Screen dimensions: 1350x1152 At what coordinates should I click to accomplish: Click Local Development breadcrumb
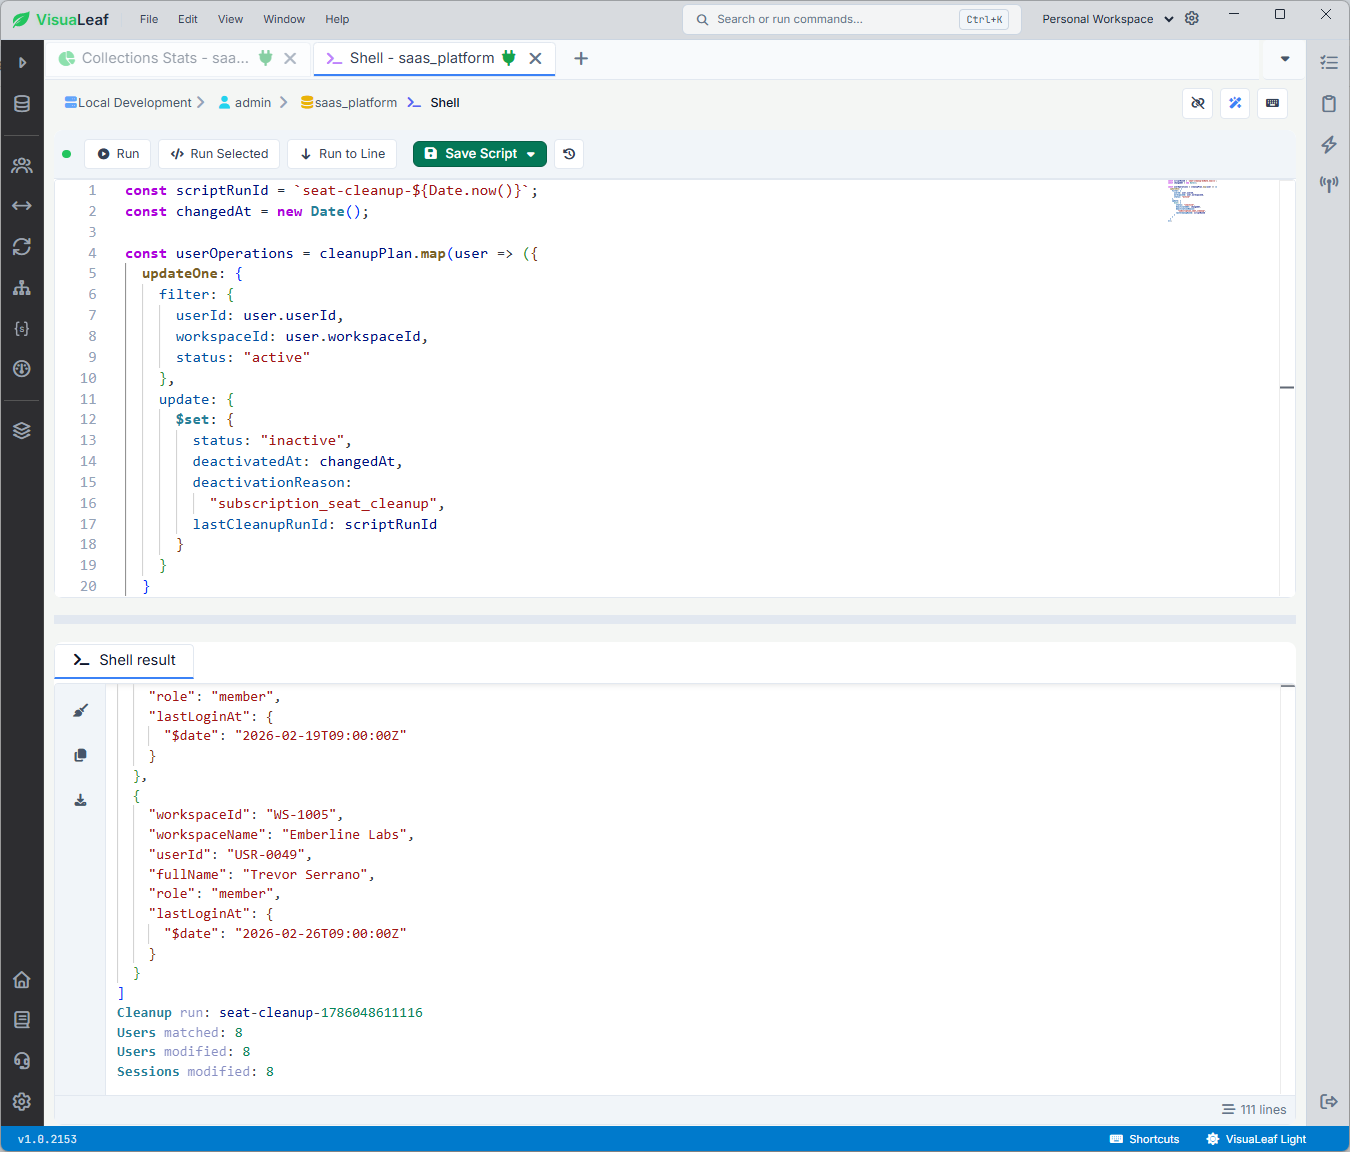coord(128,103)
